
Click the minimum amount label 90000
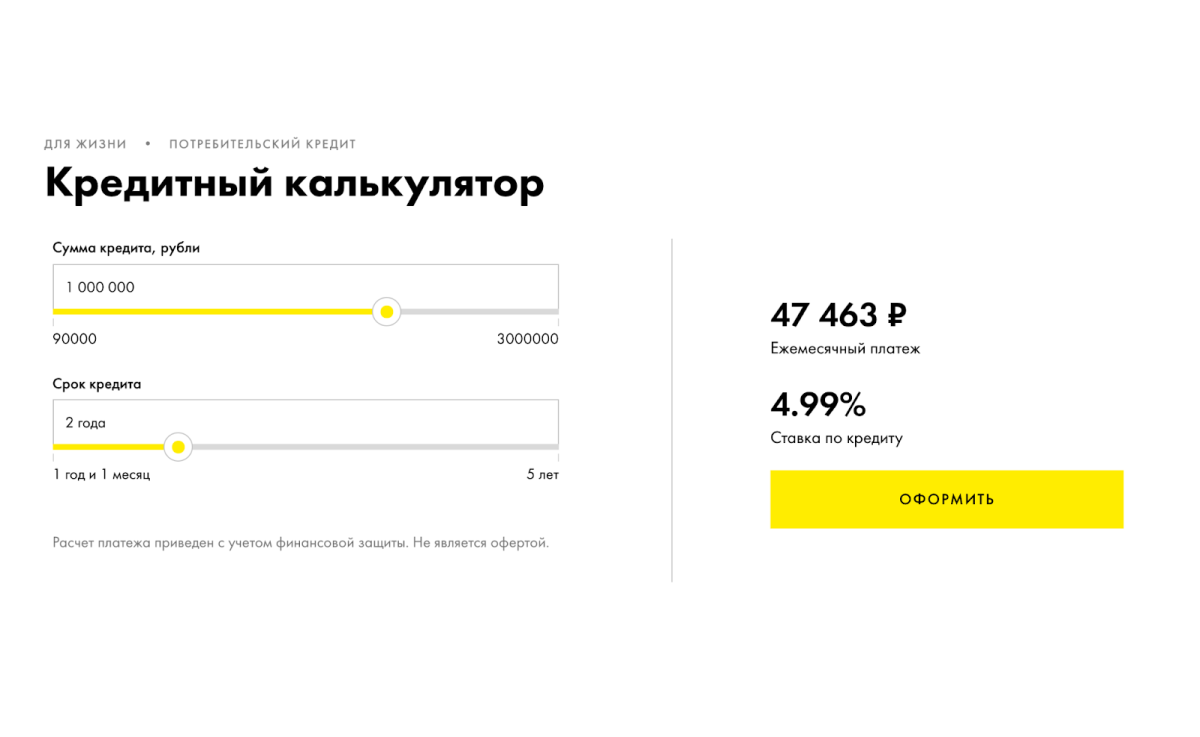point(74,338)
